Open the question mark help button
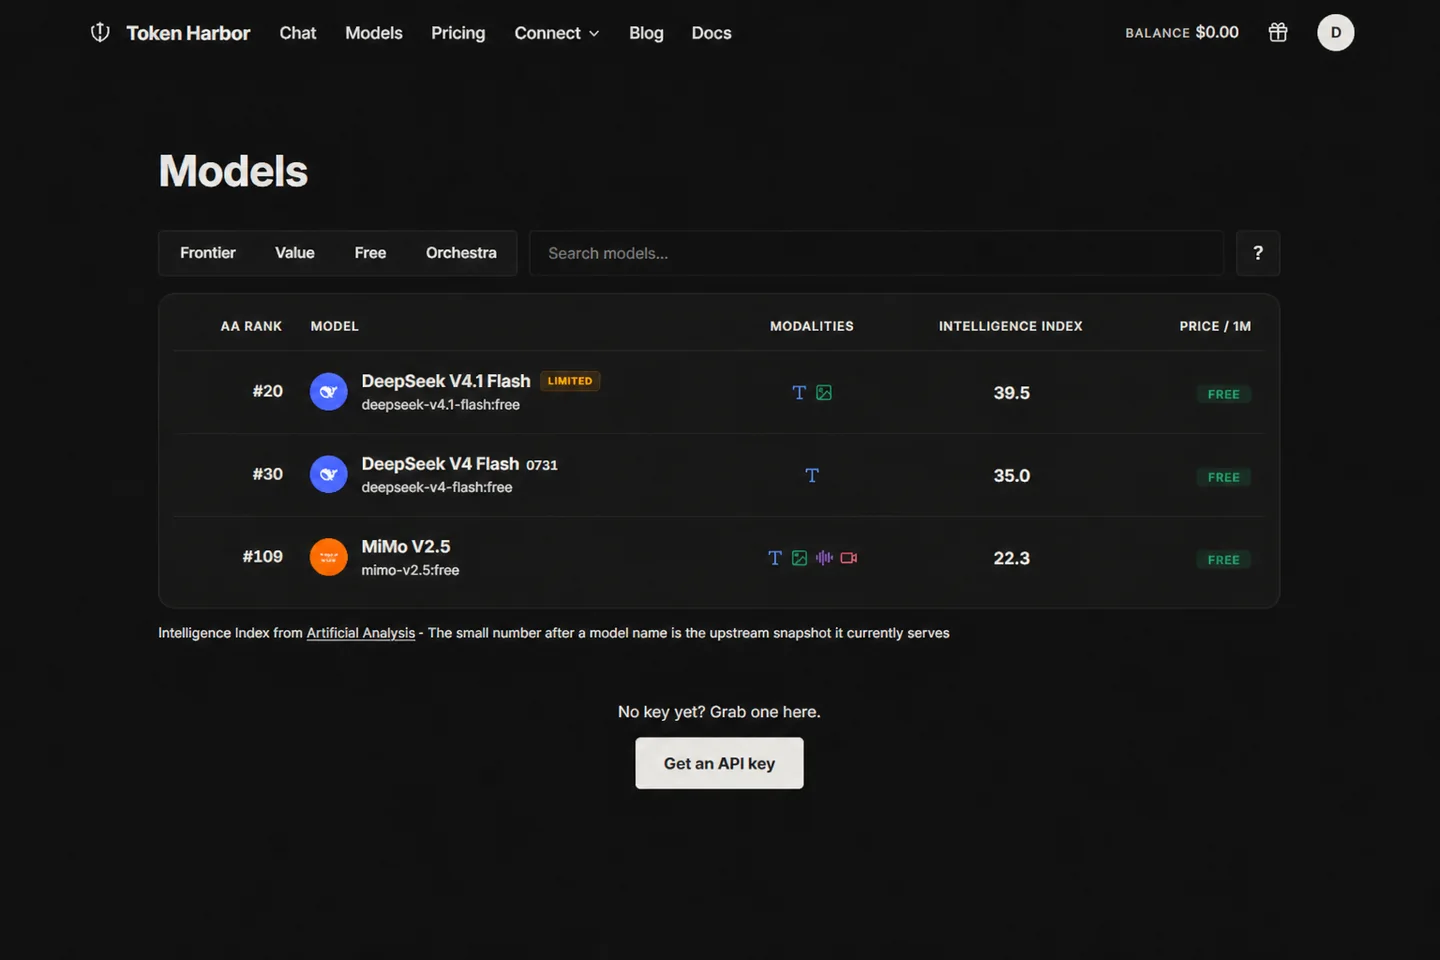 coord(1258,253)
